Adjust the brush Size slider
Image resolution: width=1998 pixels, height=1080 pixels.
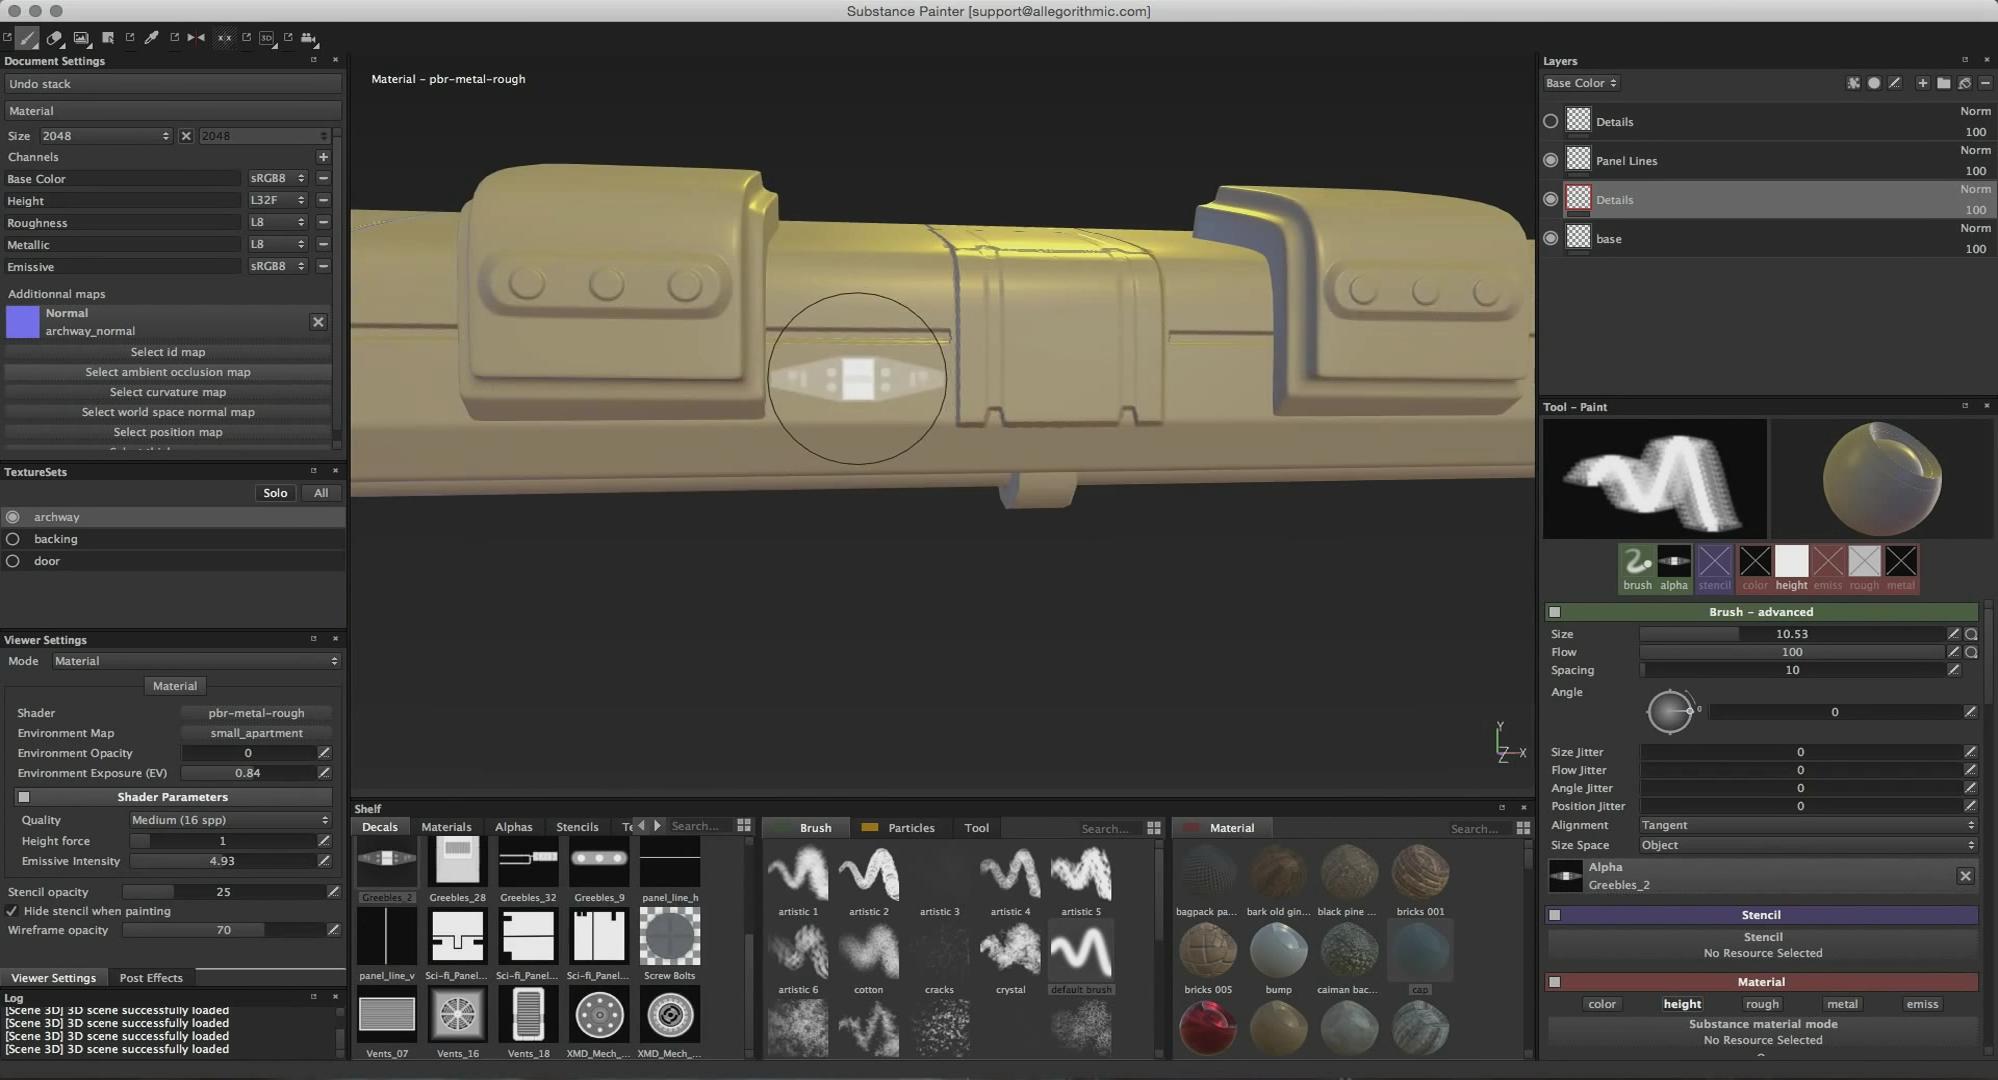pos(1790,634)
